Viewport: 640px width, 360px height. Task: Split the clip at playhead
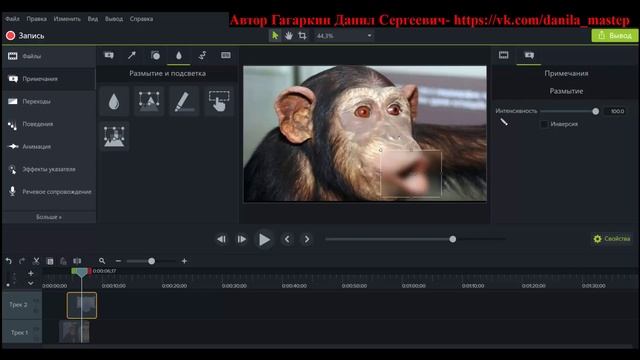77,261
